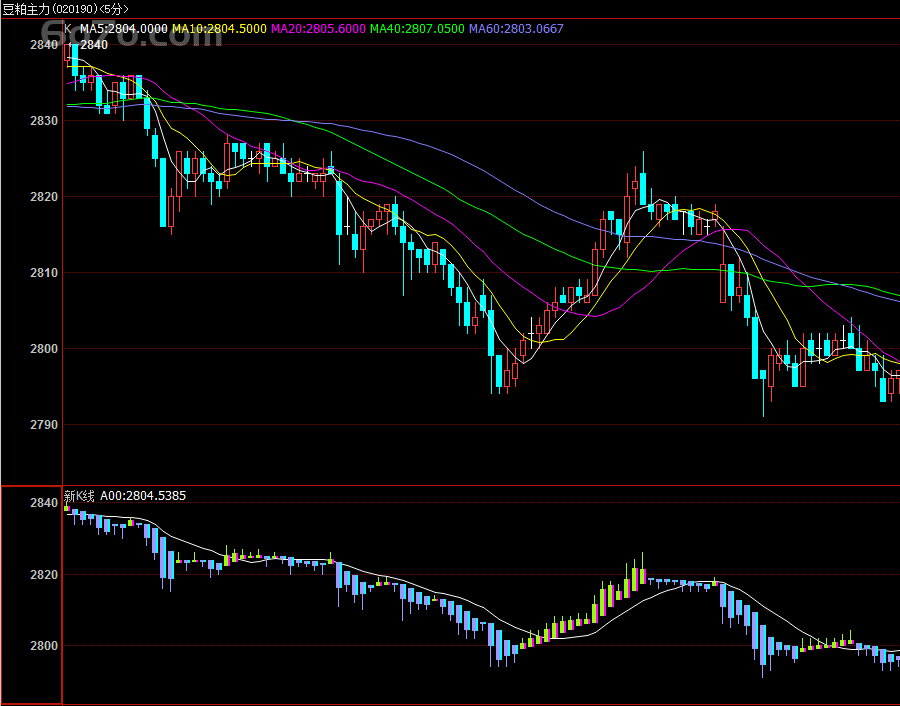Click the 新K线 sub-chart indicator name
This screenshot has height=706, width=900.
pos(78,495)
